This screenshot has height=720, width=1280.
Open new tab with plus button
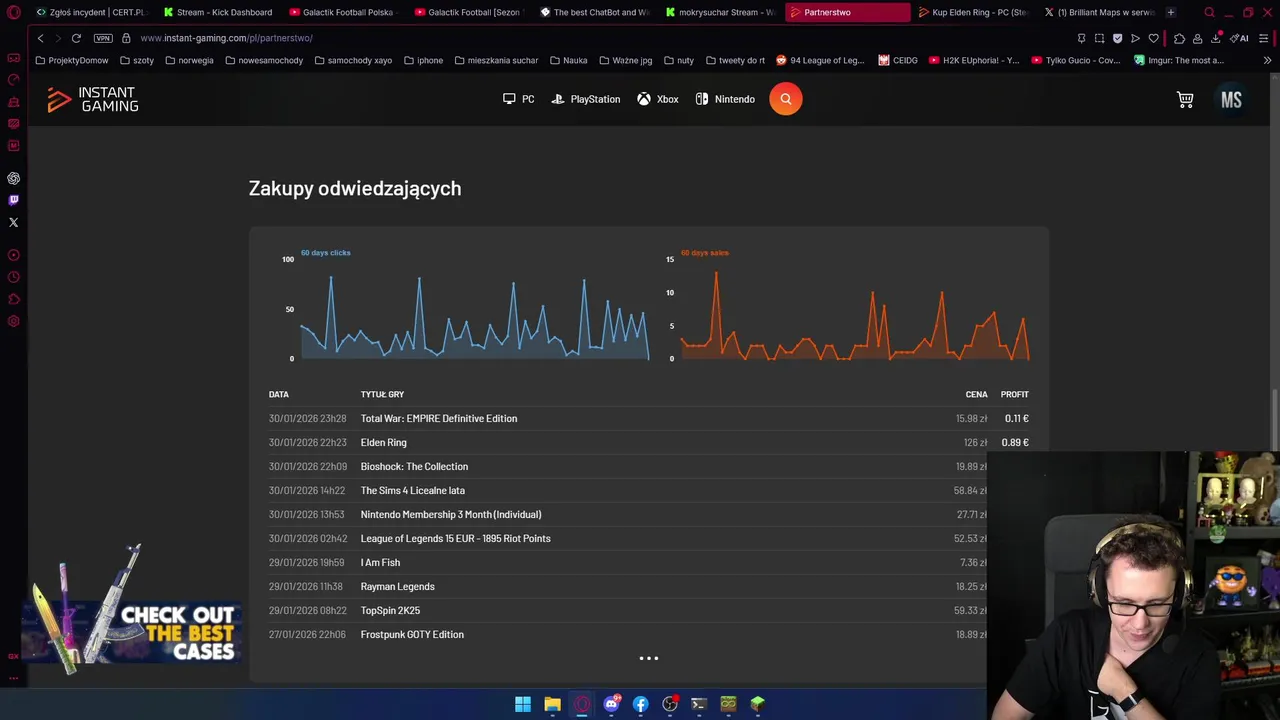(x=1170, y=12)
